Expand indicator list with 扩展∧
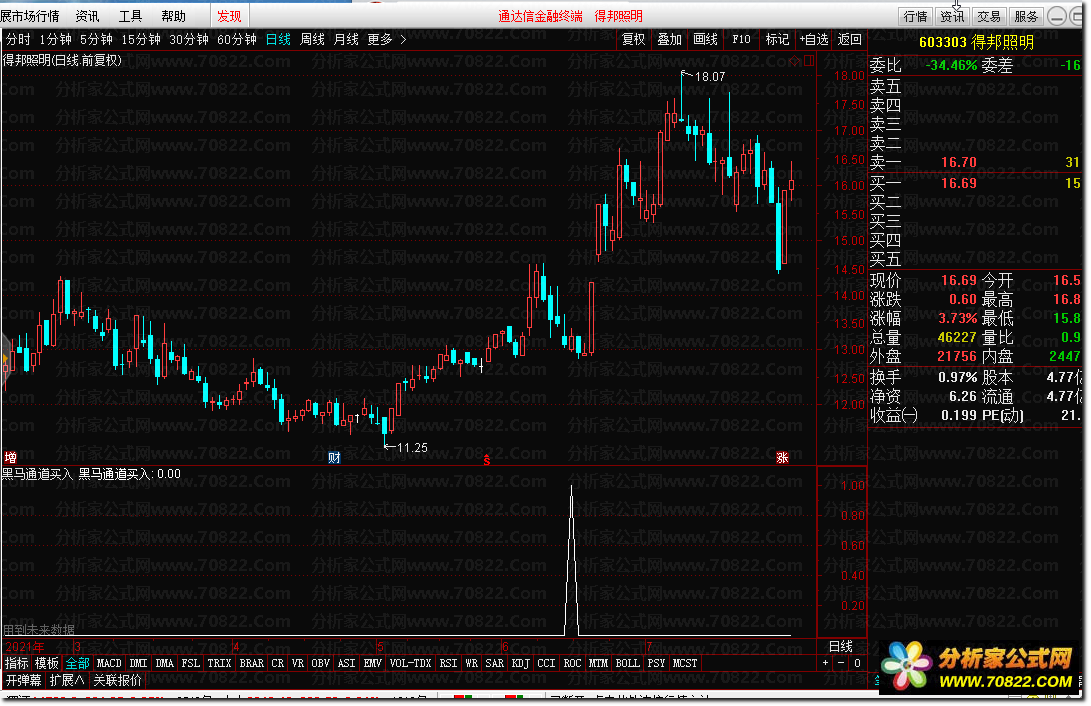The image size is (1091, 706). tap(67, 680)
